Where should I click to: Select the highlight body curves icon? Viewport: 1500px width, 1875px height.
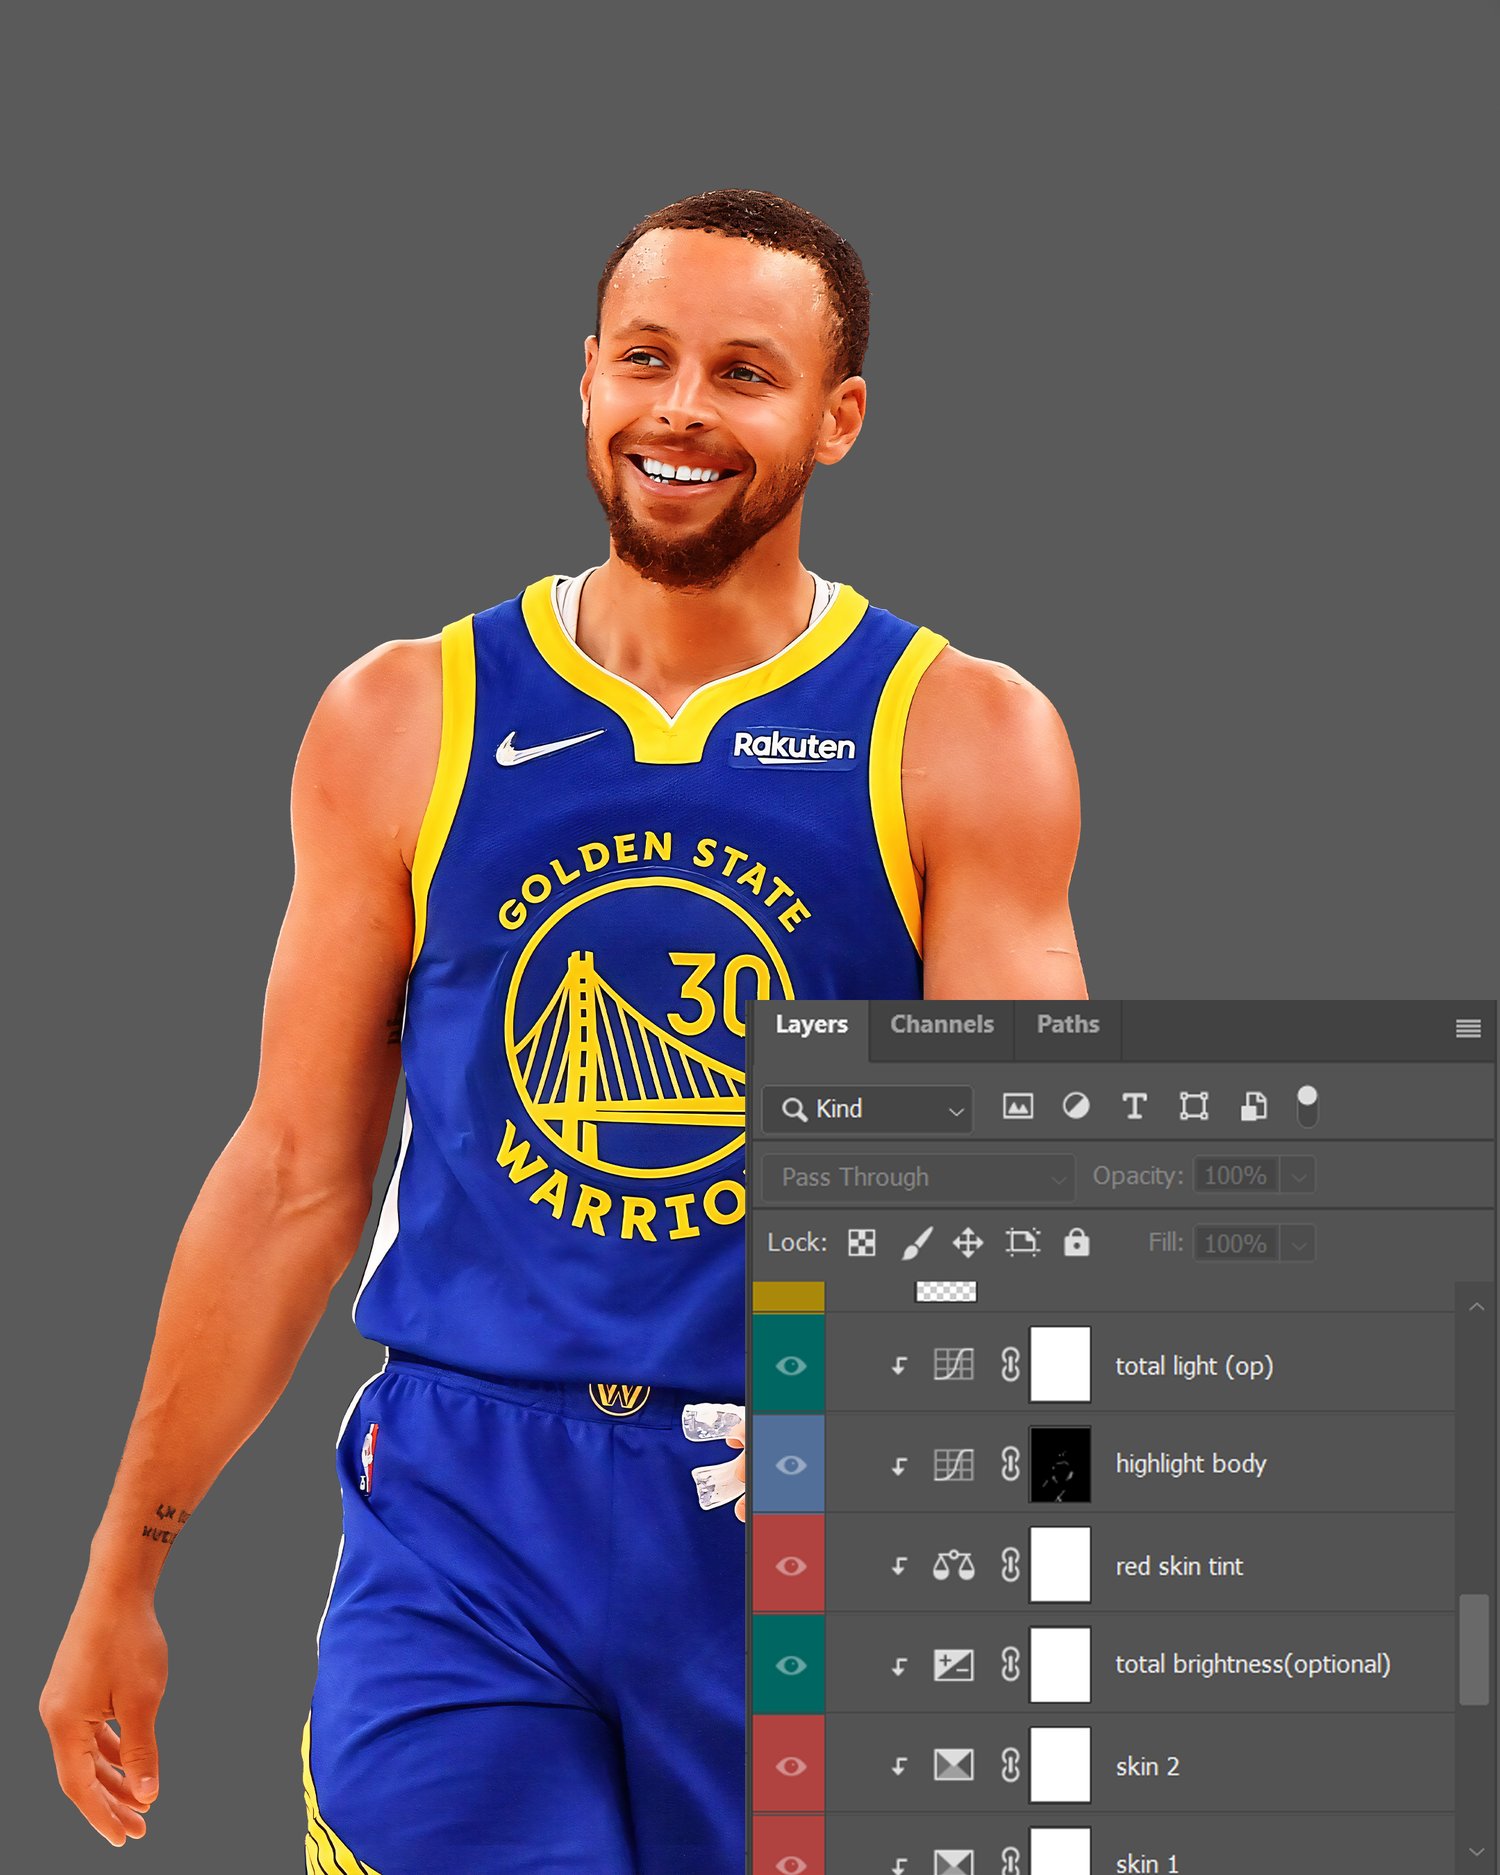[x=953, y=1465]
